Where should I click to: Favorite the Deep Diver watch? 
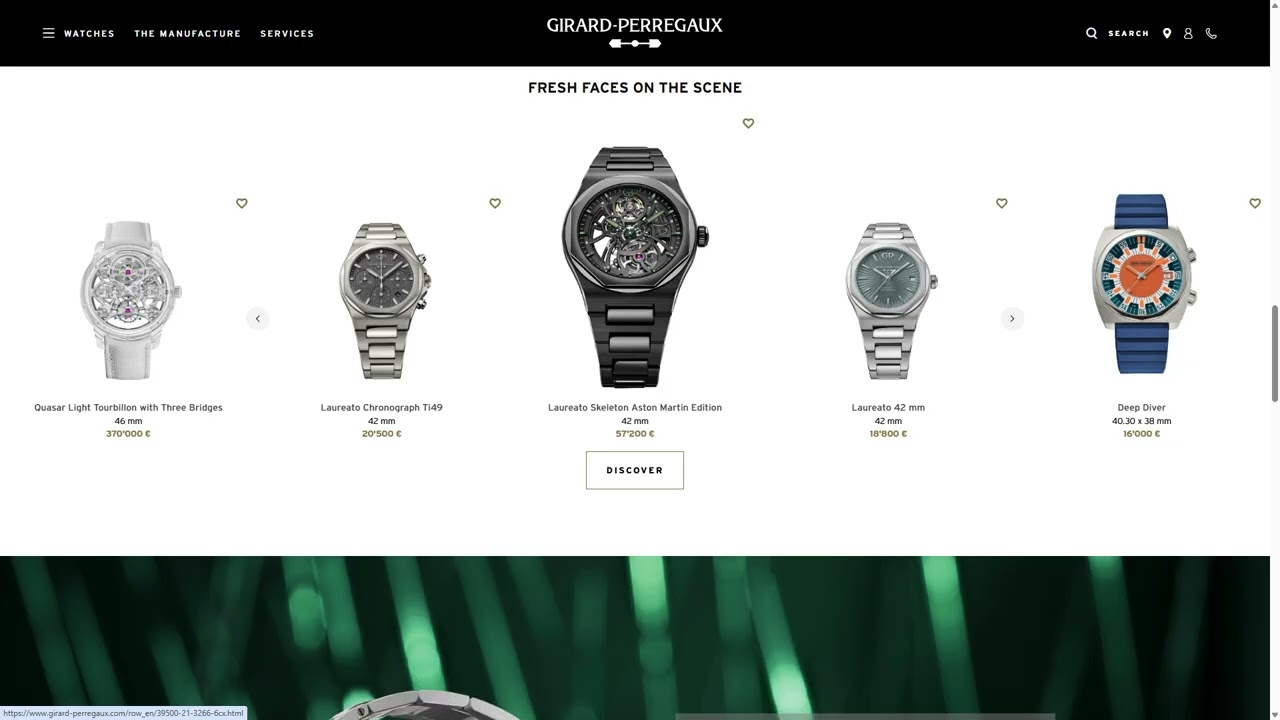pyautogui.click(x=1255, y=203)
